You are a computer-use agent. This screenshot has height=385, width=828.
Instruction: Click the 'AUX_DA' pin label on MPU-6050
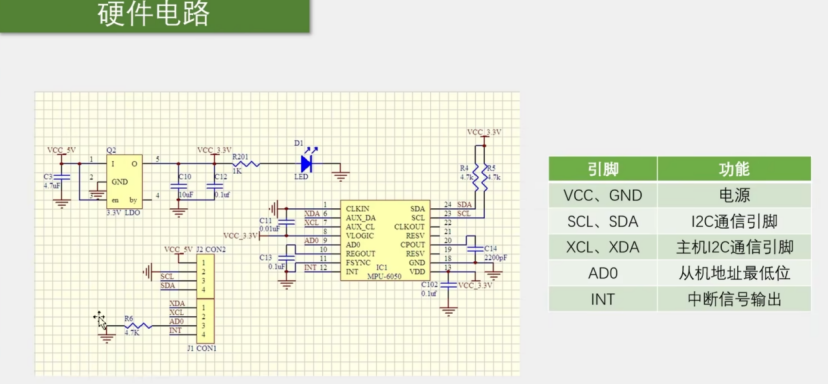click(361, 217)
